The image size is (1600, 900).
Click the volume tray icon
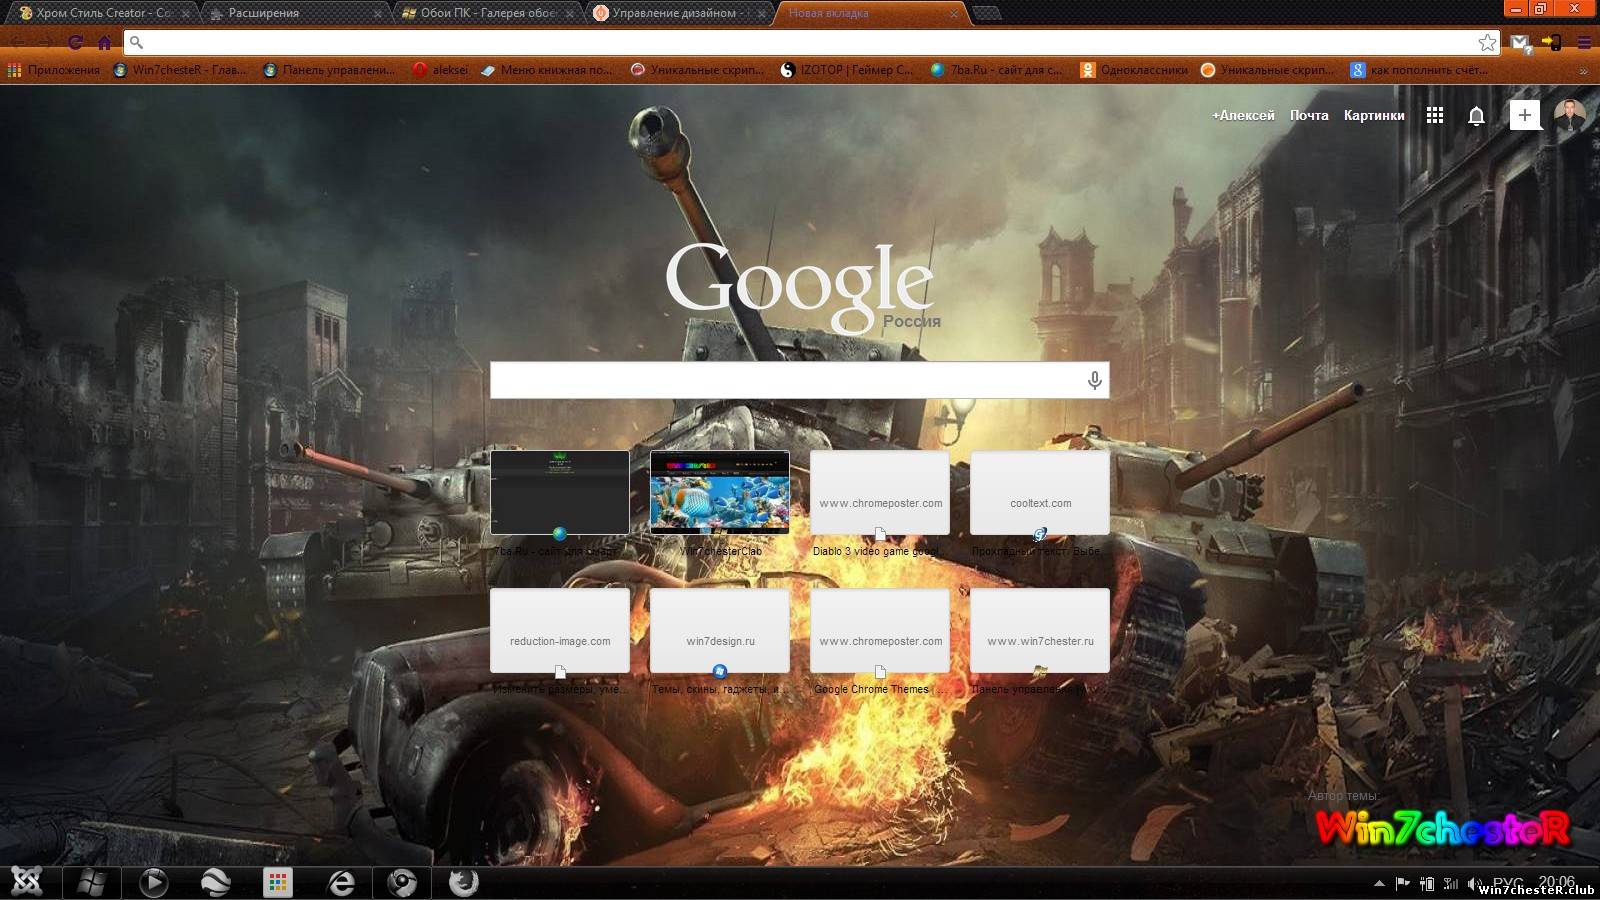point(1474,883)
